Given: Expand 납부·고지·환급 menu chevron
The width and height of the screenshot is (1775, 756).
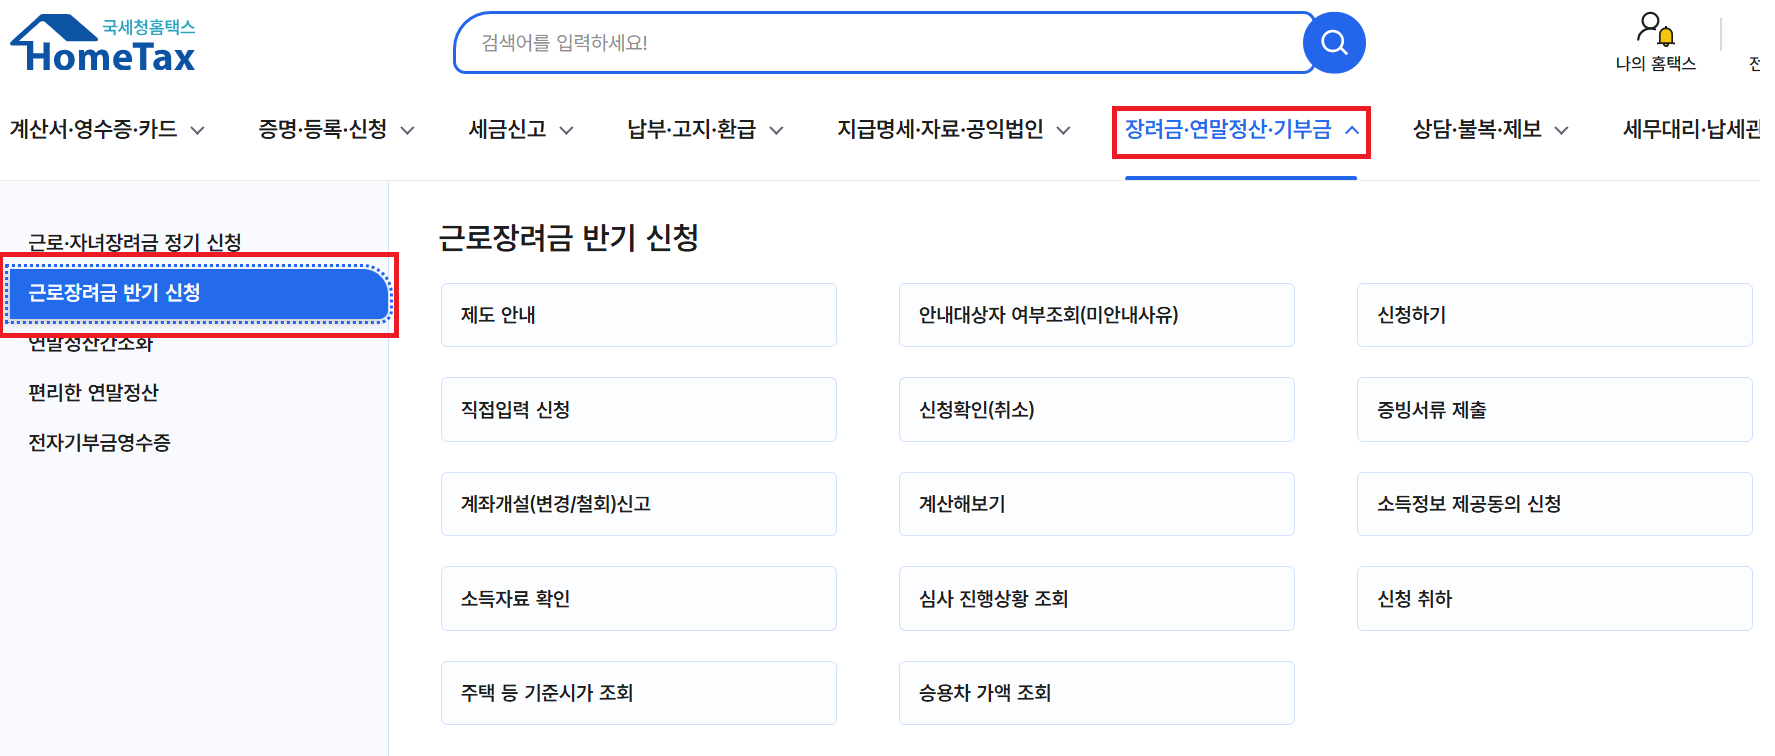Looking at the screenshot, I should pyautogui.click(x=776, y=130).
